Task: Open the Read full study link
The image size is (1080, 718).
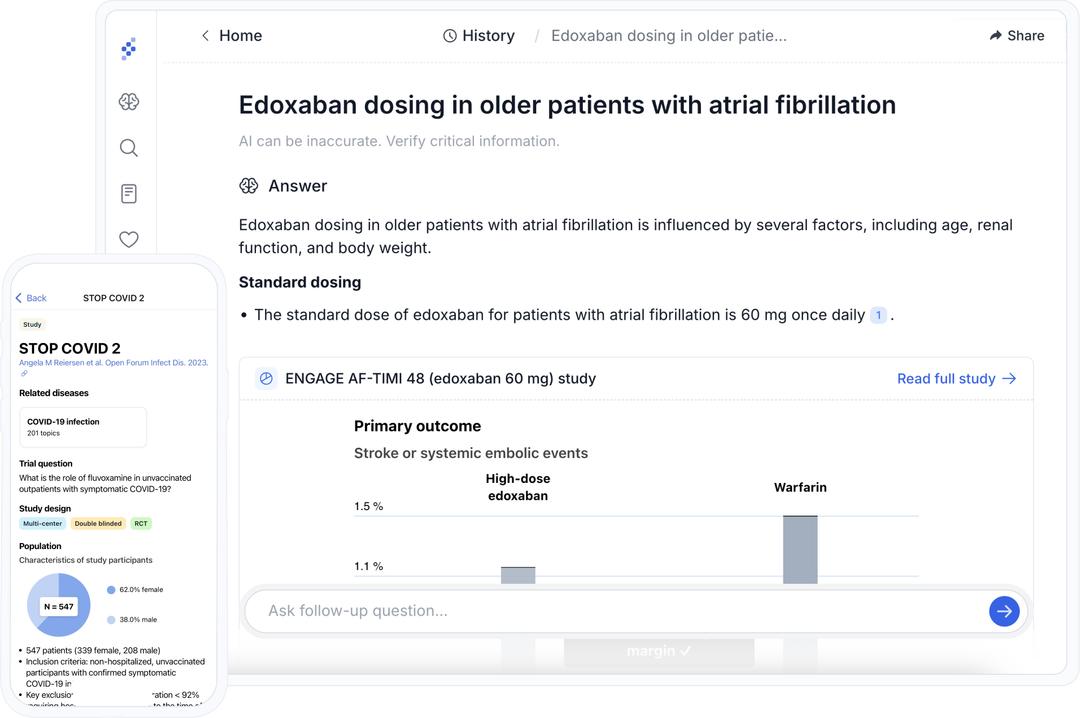Action: 956,378
